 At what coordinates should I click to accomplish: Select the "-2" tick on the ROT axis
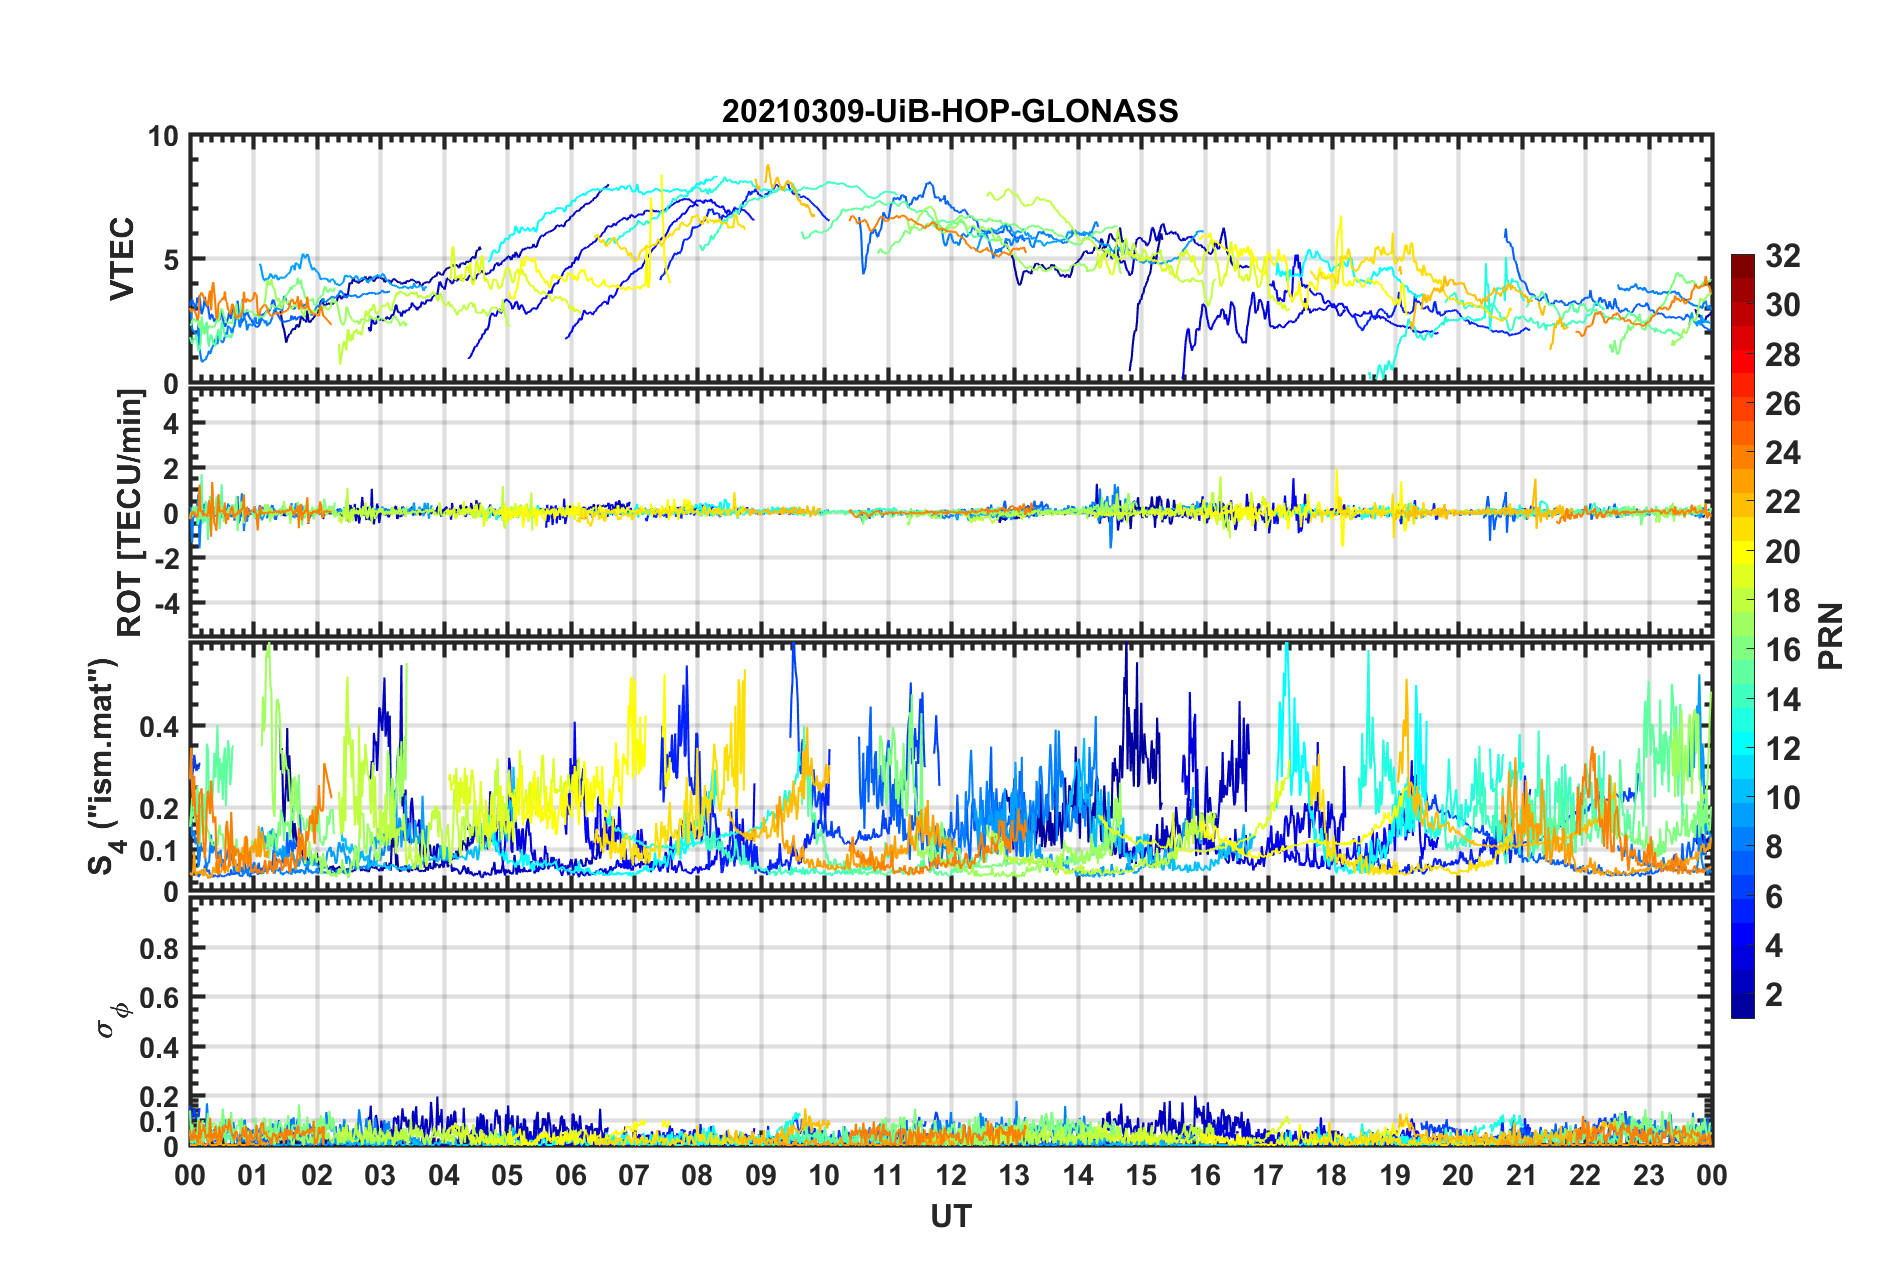[167, 559]
